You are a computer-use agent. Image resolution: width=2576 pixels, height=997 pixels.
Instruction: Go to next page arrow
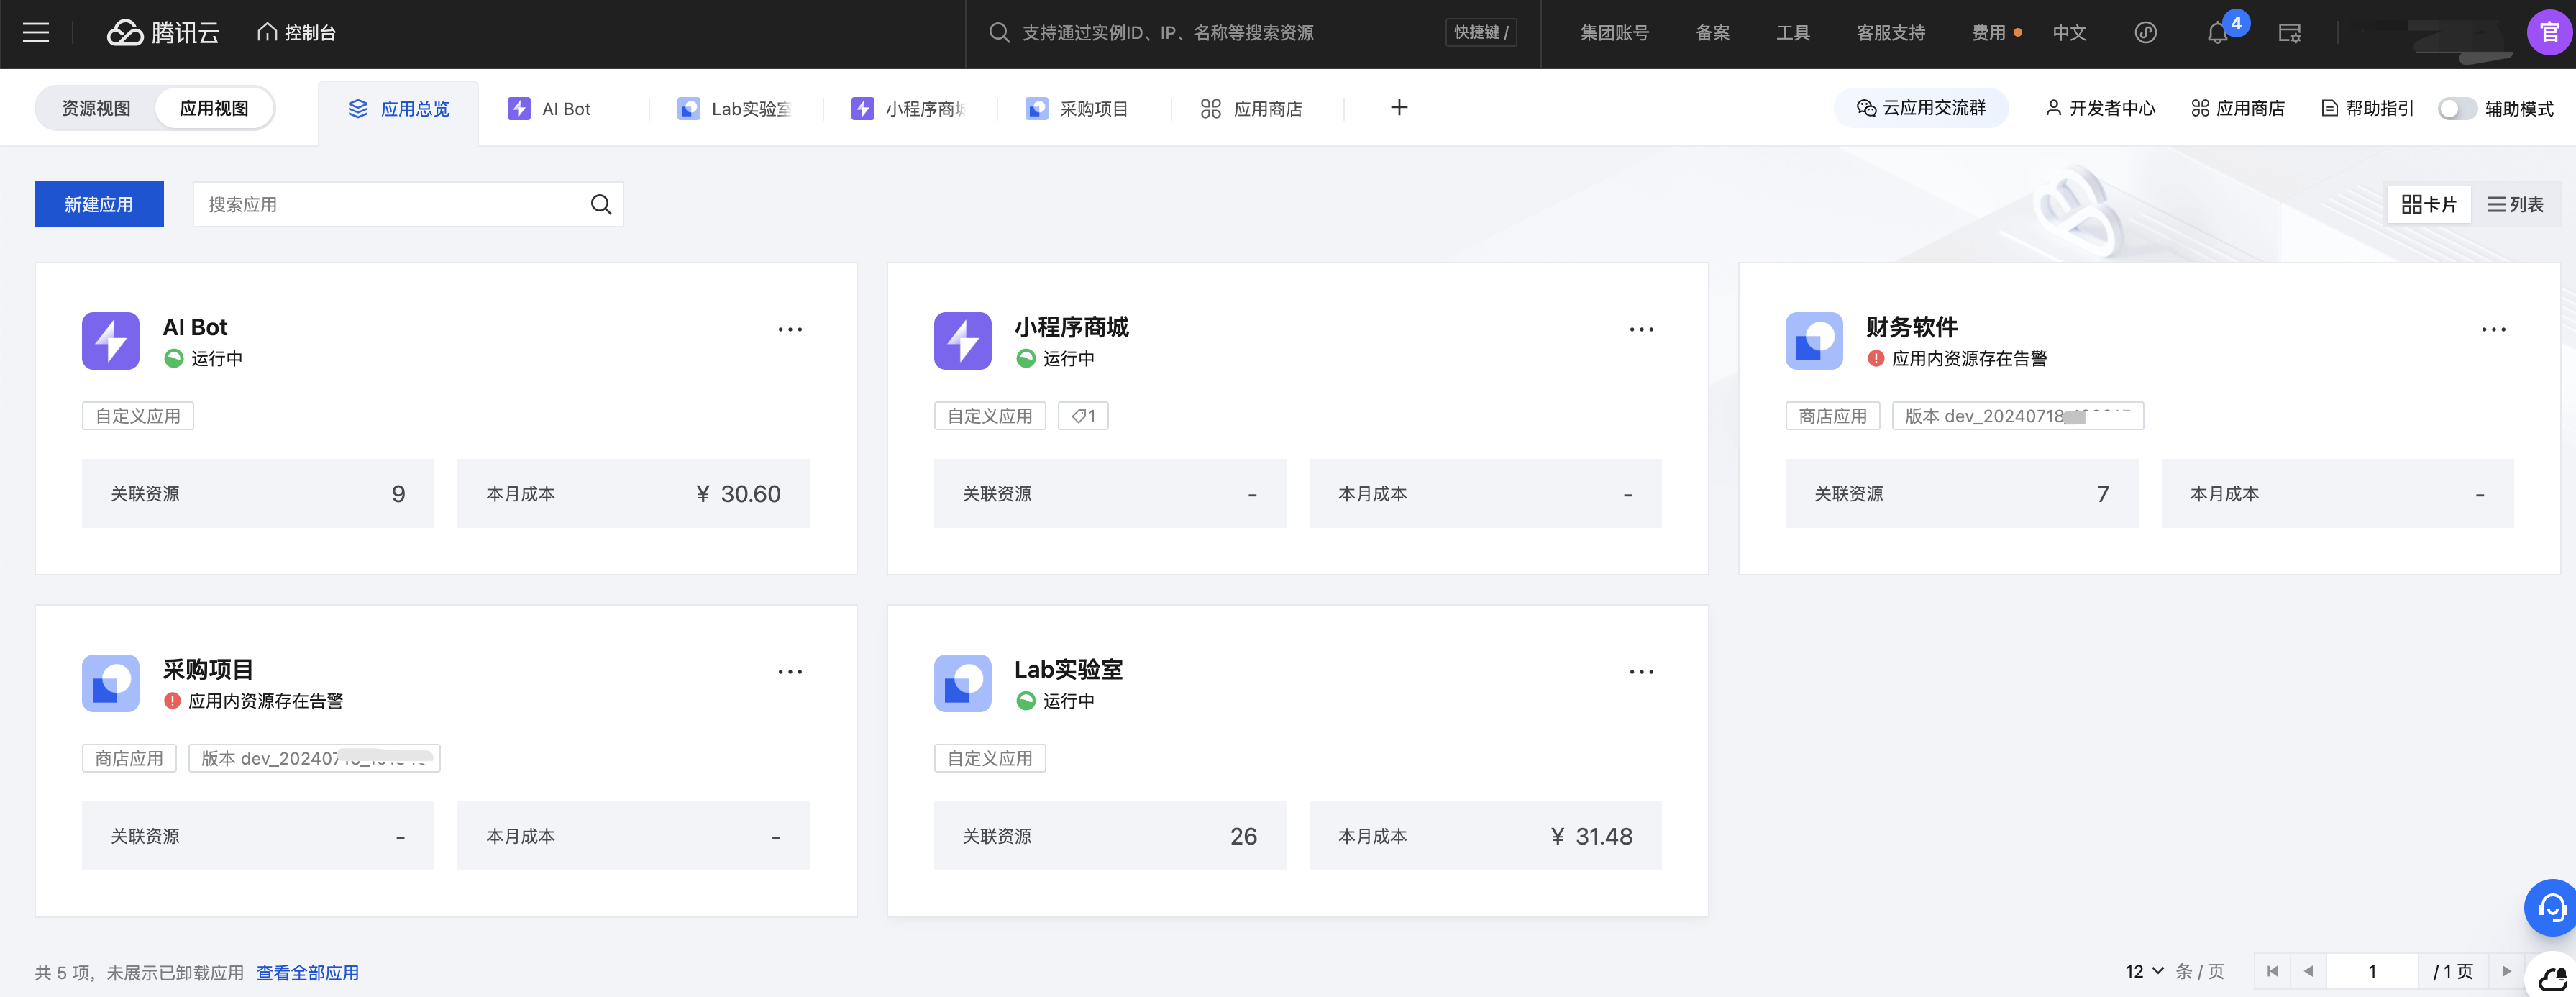tap(2506, 971)
